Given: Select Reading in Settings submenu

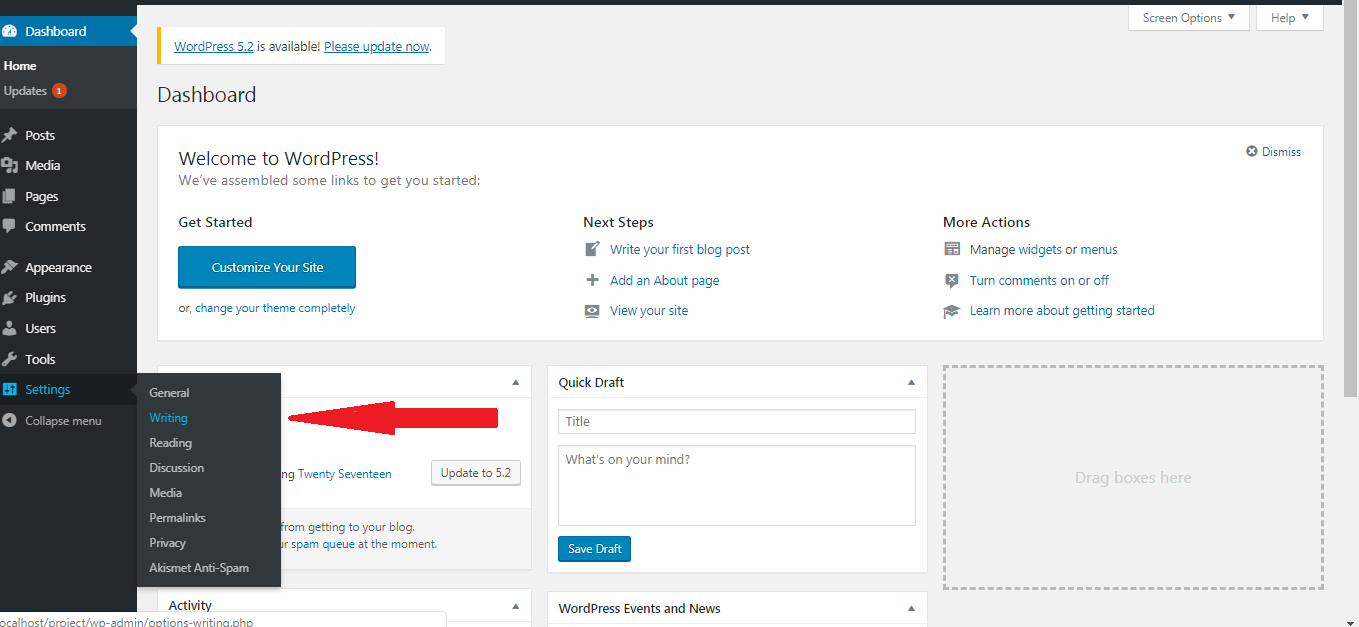Looking at the screenshot, I should pos(170,443).
